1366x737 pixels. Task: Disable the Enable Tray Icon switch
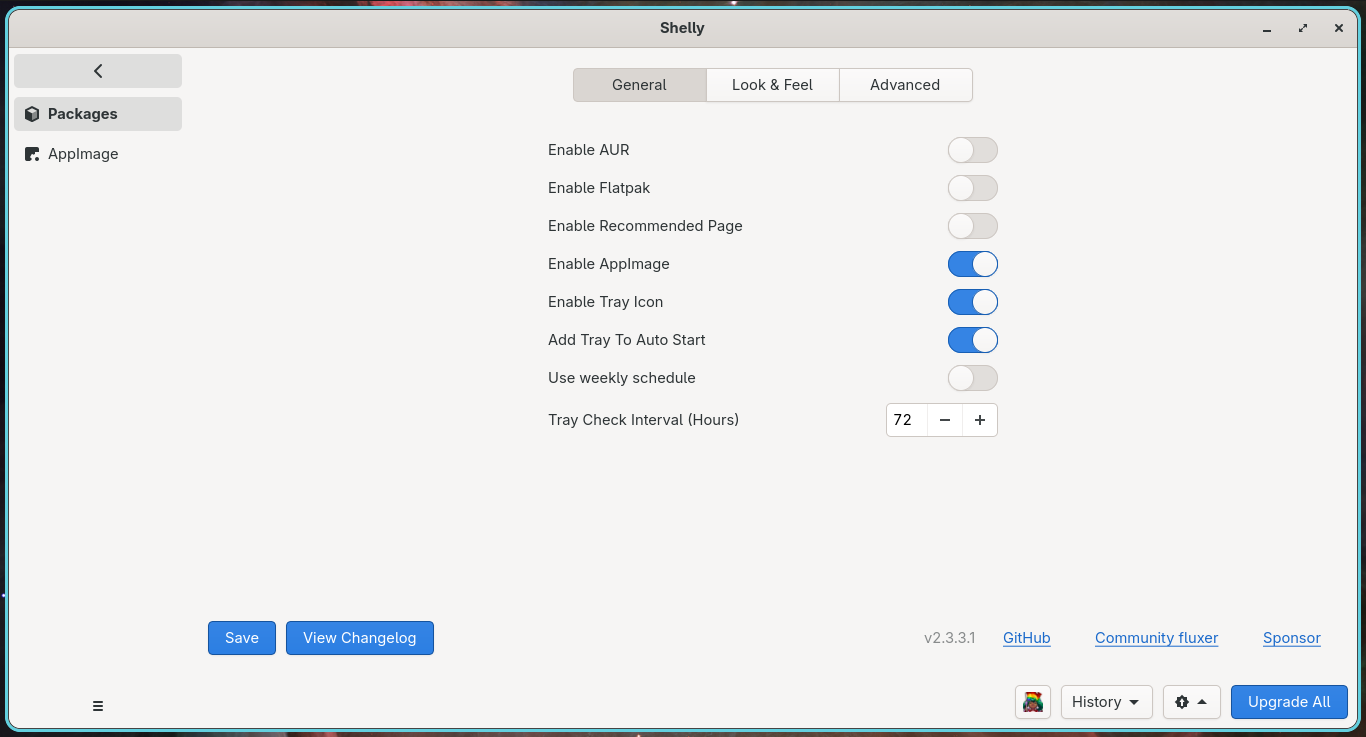pyautogui.click(x=973, y=302)
